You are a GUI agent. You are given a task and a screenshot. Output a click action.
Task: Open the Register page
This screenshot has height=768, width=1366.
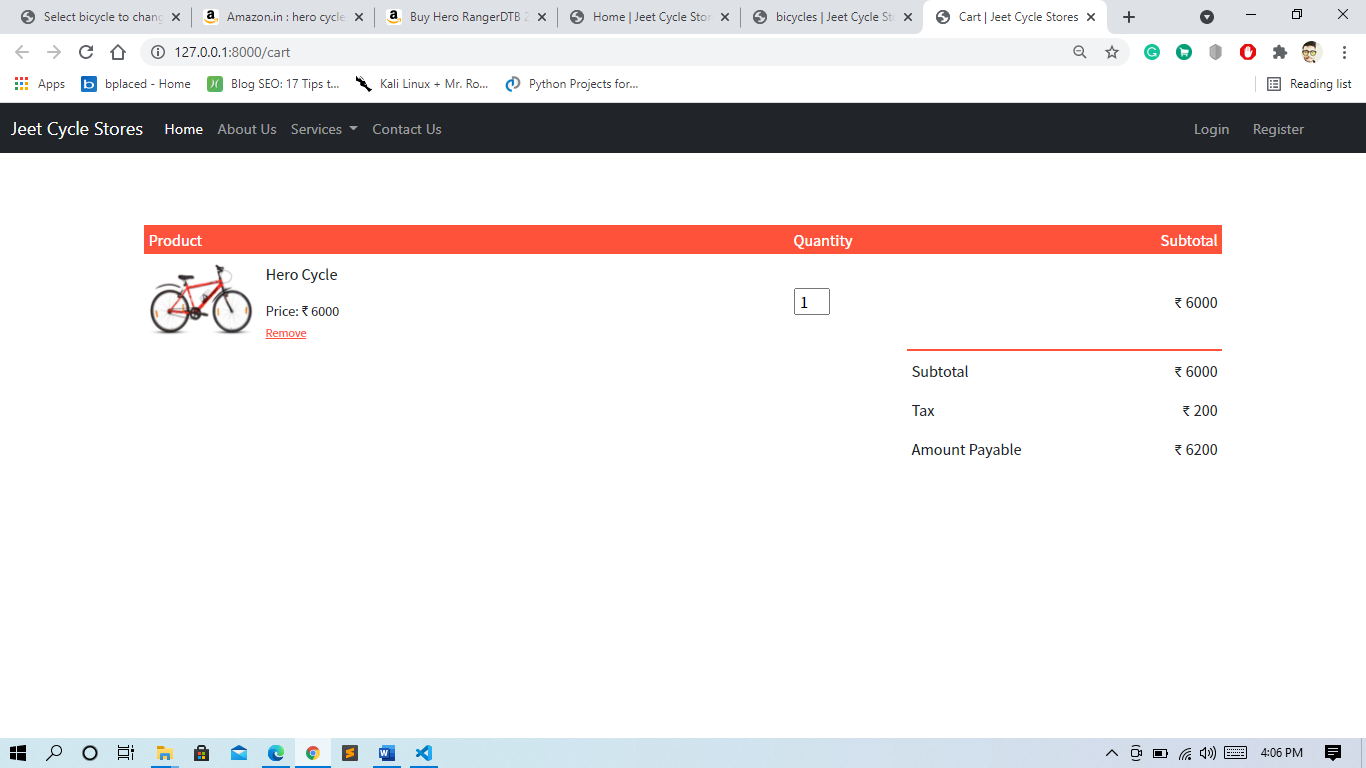click(1278, 129)
